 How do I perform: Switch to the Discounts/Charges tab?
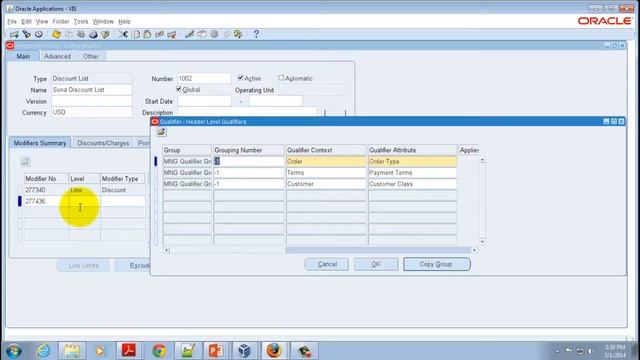(103, 143)
